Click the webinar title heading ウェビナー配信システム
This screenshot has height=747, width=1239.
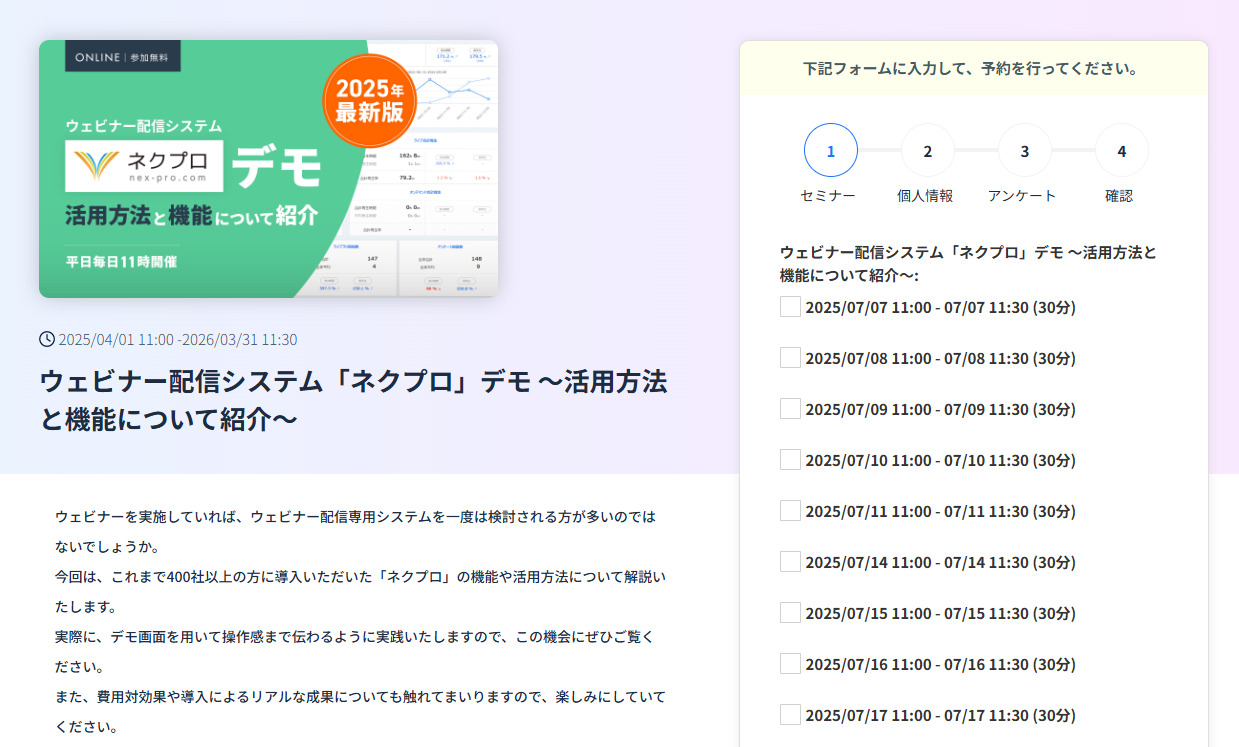coord(353,400)
